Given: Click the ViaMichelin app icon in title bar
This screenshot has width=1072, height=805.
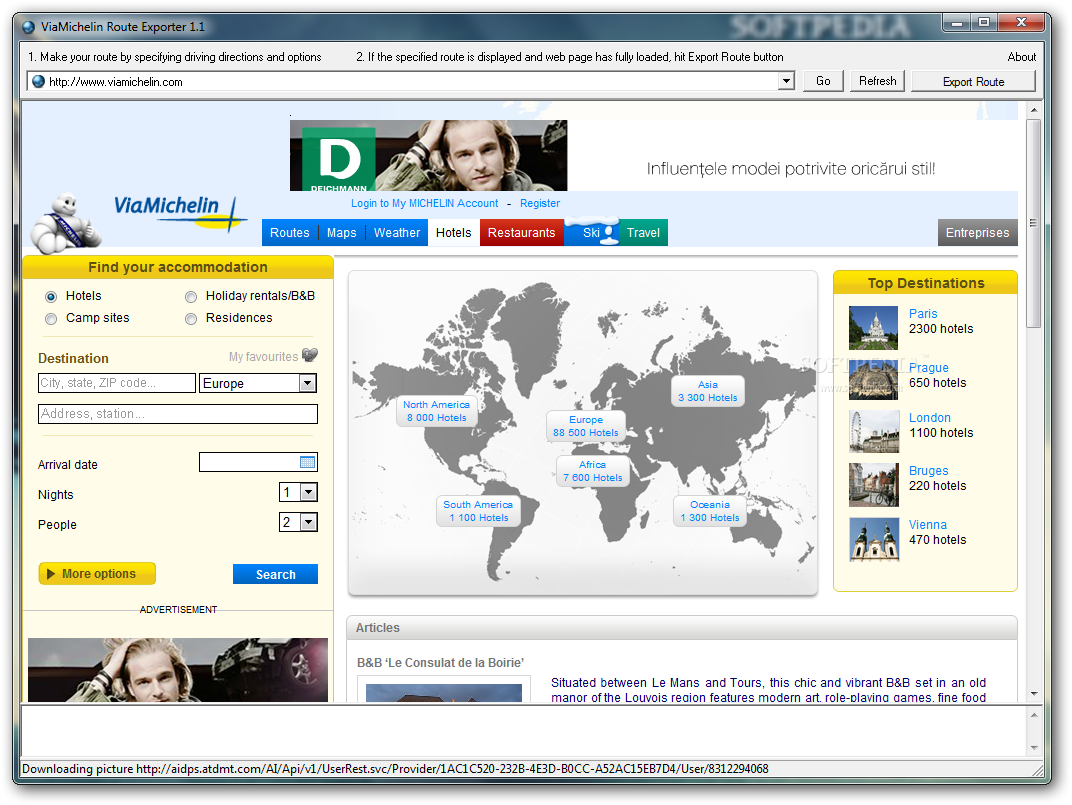Looking at the screenshot, I should (x=29, y=27).
